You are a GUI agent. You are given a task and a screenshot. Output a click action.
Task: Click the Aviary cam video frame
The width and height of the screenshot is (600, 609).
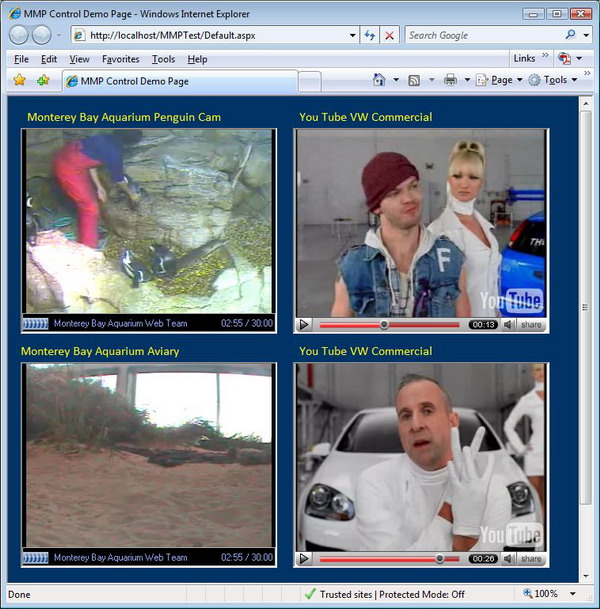[x=149, y=455]
